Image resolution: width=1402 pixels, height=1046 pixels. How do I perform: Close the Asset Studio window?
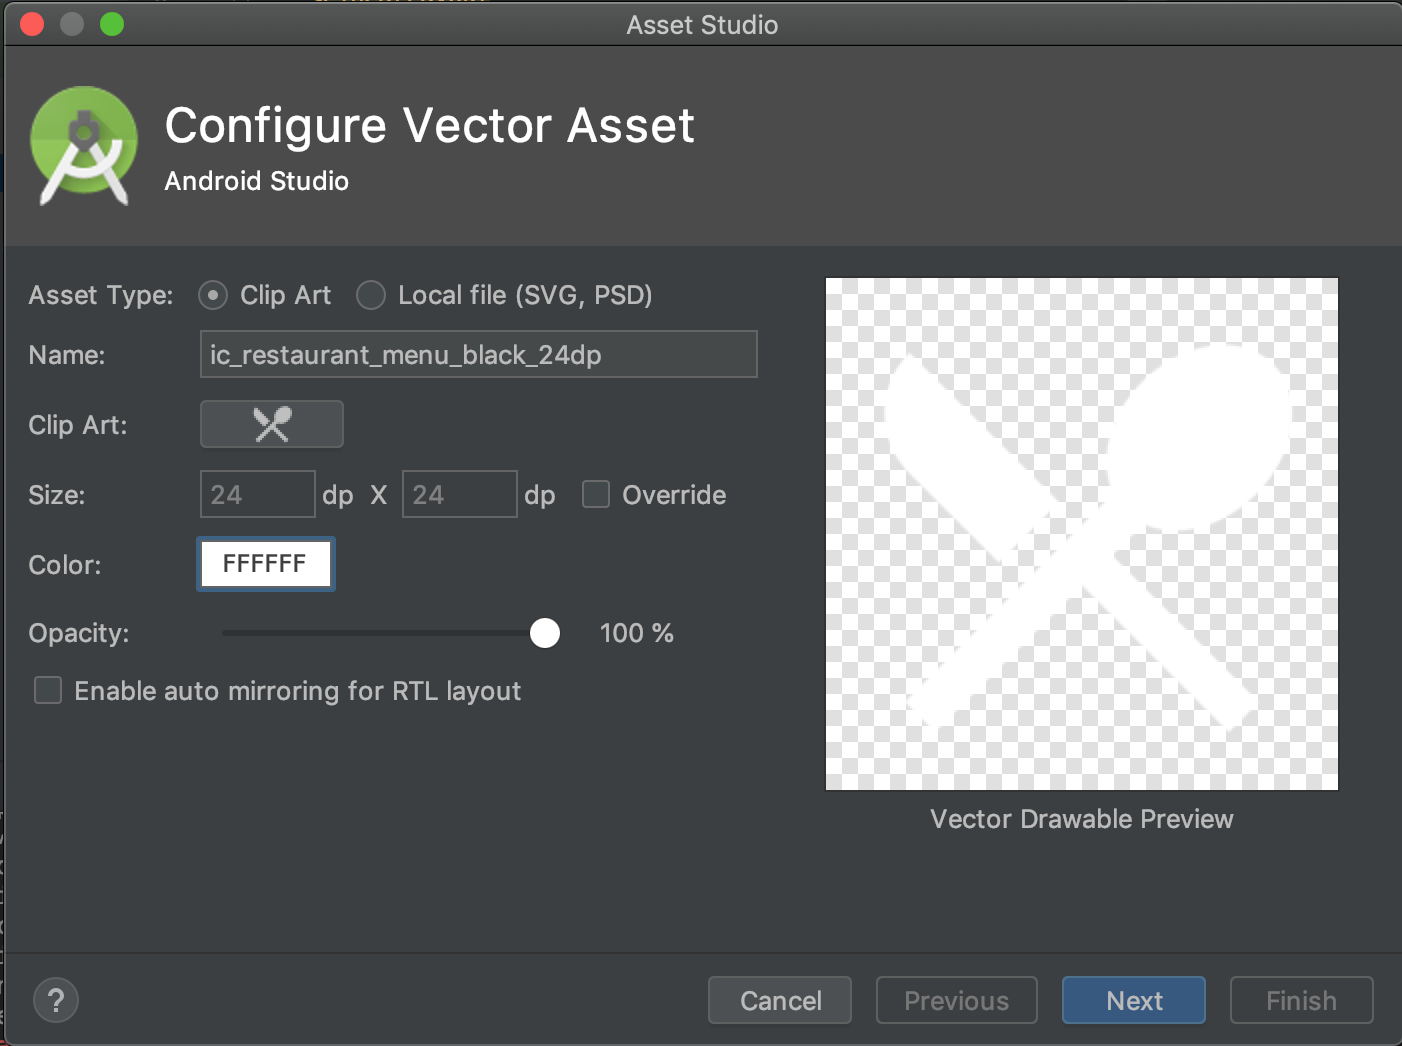click(x=32, y=24)
